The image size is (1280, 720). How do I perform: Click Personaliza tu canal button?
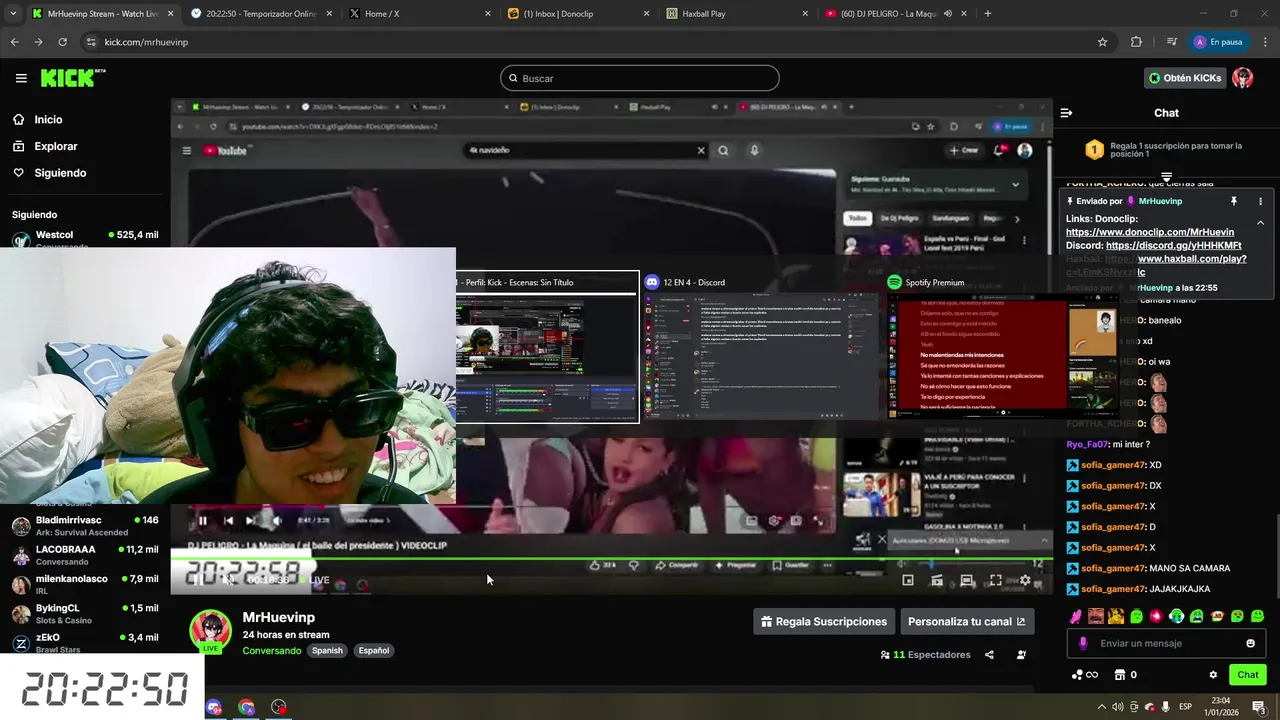(967, 621)
